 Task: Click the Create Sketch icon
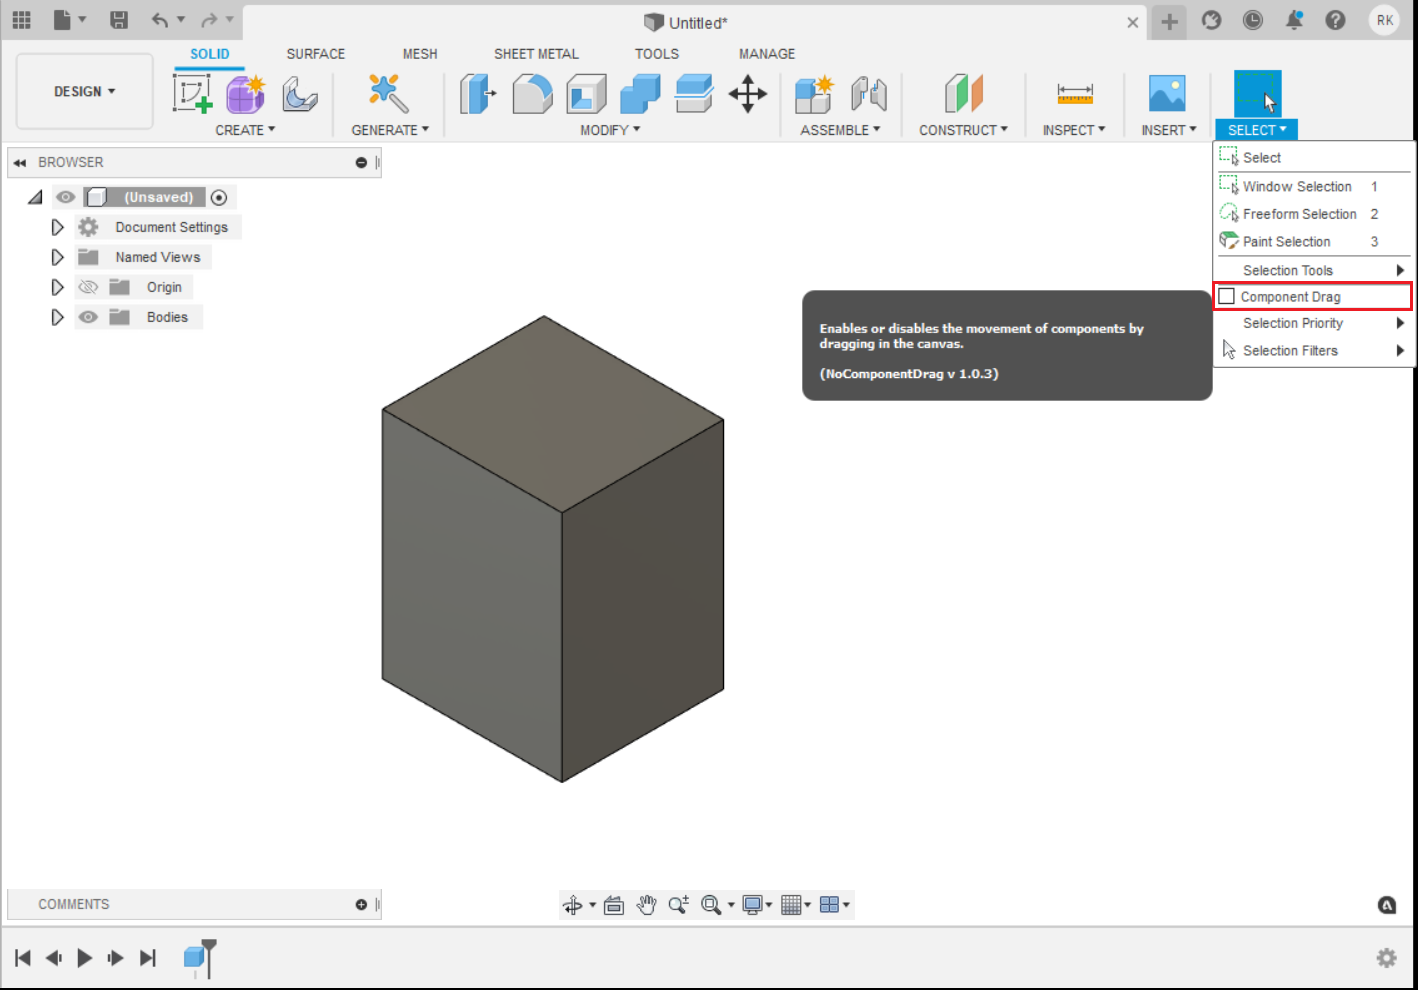click(192, 94)
